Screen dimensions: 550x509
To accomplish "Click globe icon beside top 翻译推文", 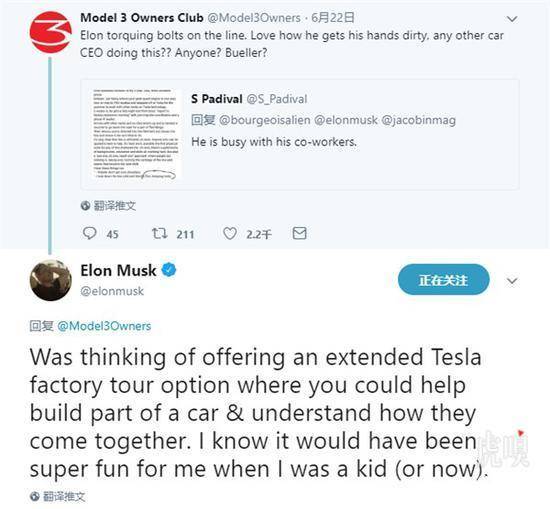I will 85,206.
